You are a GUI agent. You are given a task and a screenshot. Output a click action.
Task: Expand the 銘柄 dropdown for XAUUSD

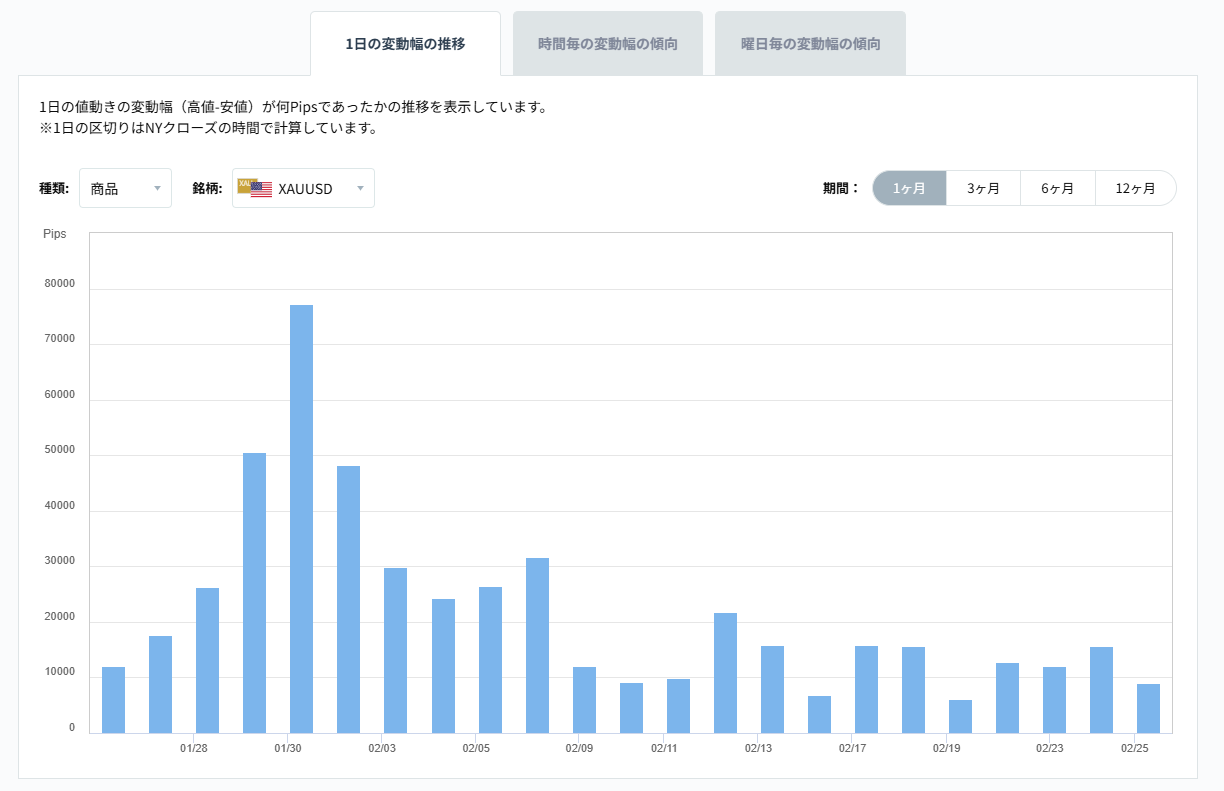click(x=303, y=188)
